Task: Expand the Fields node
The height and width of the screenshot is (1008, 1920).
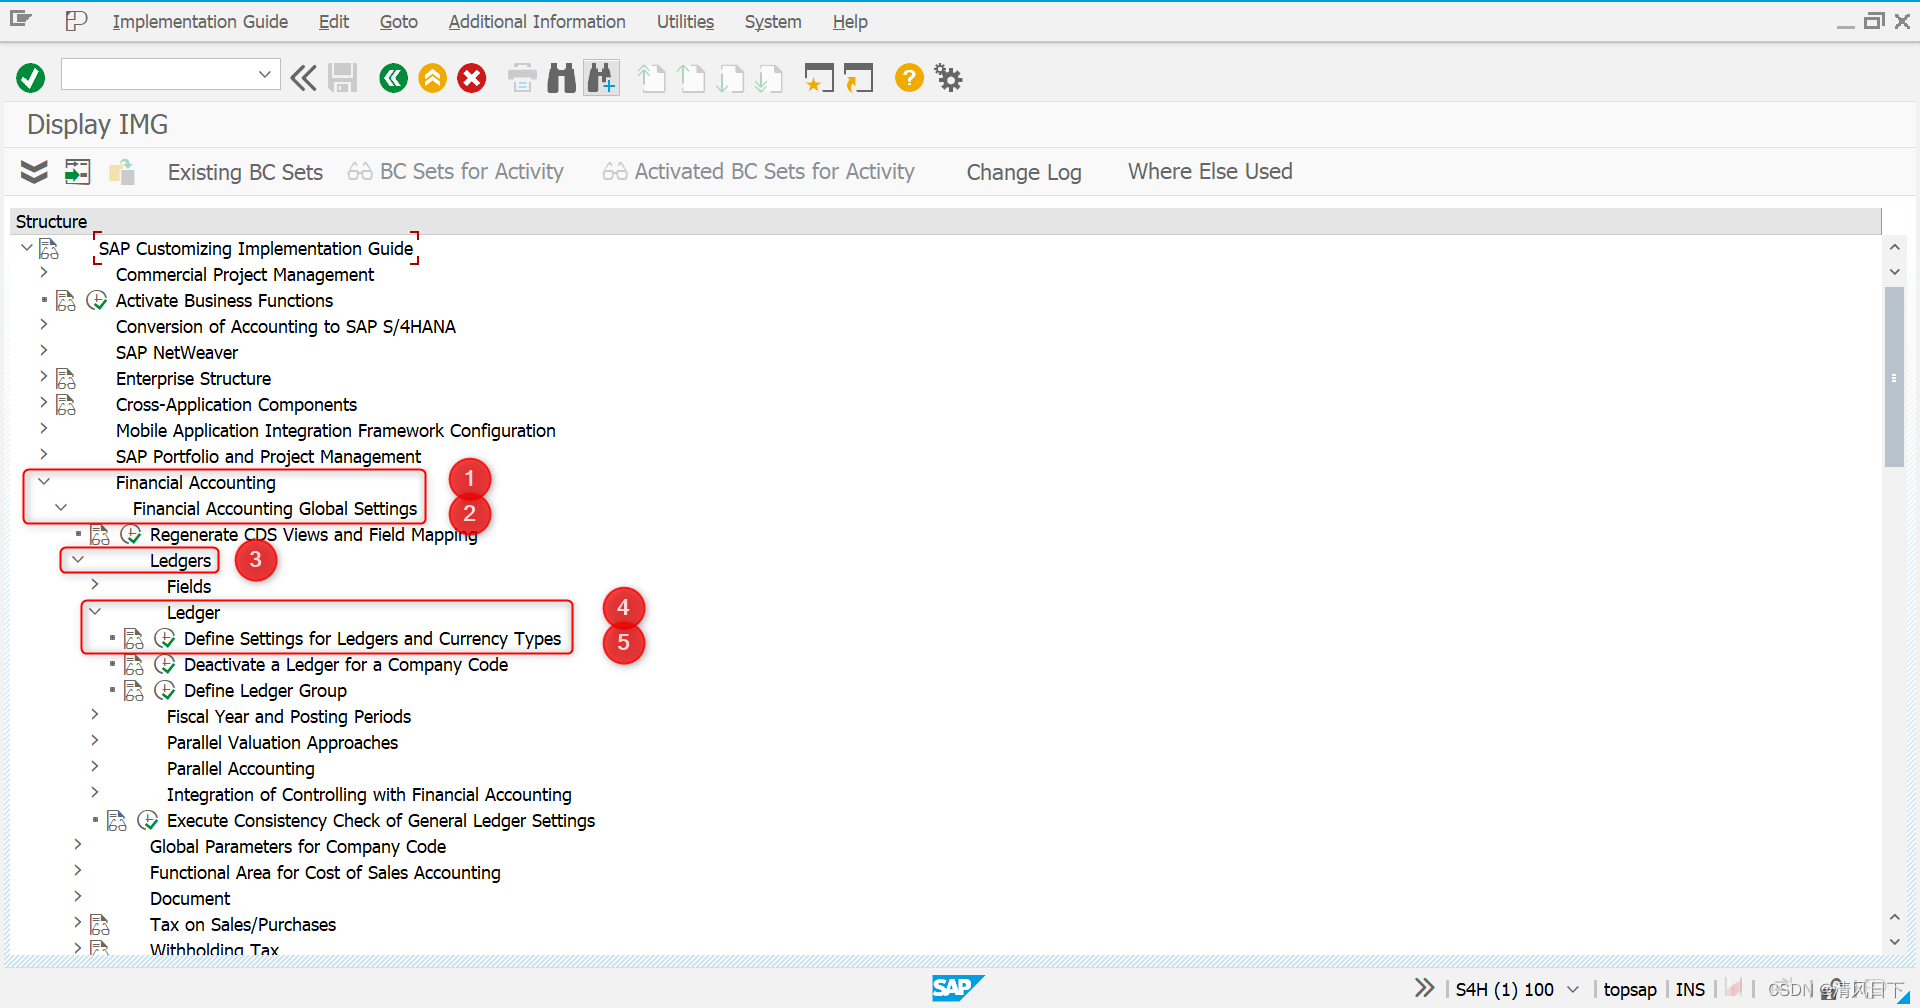Action: click(95, 584)
